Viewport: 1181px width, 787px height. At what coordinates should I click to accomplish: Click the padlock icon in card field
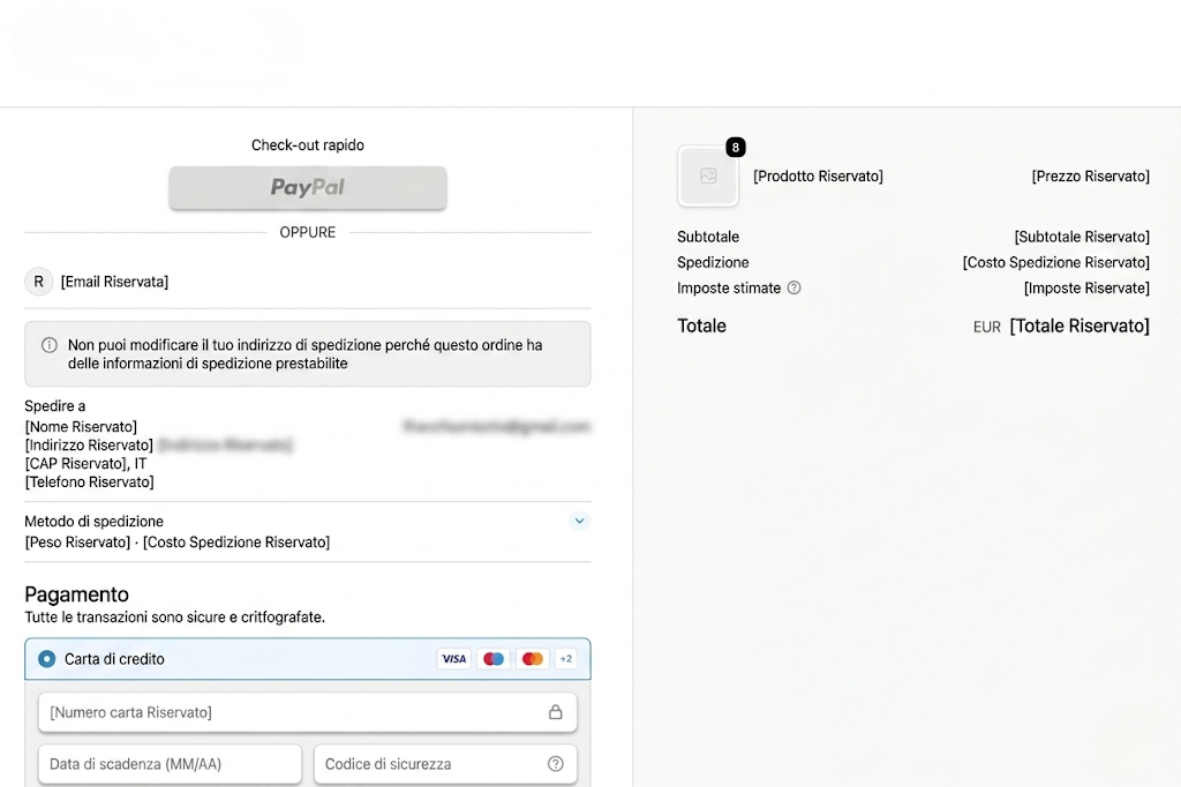click(554, 712)
